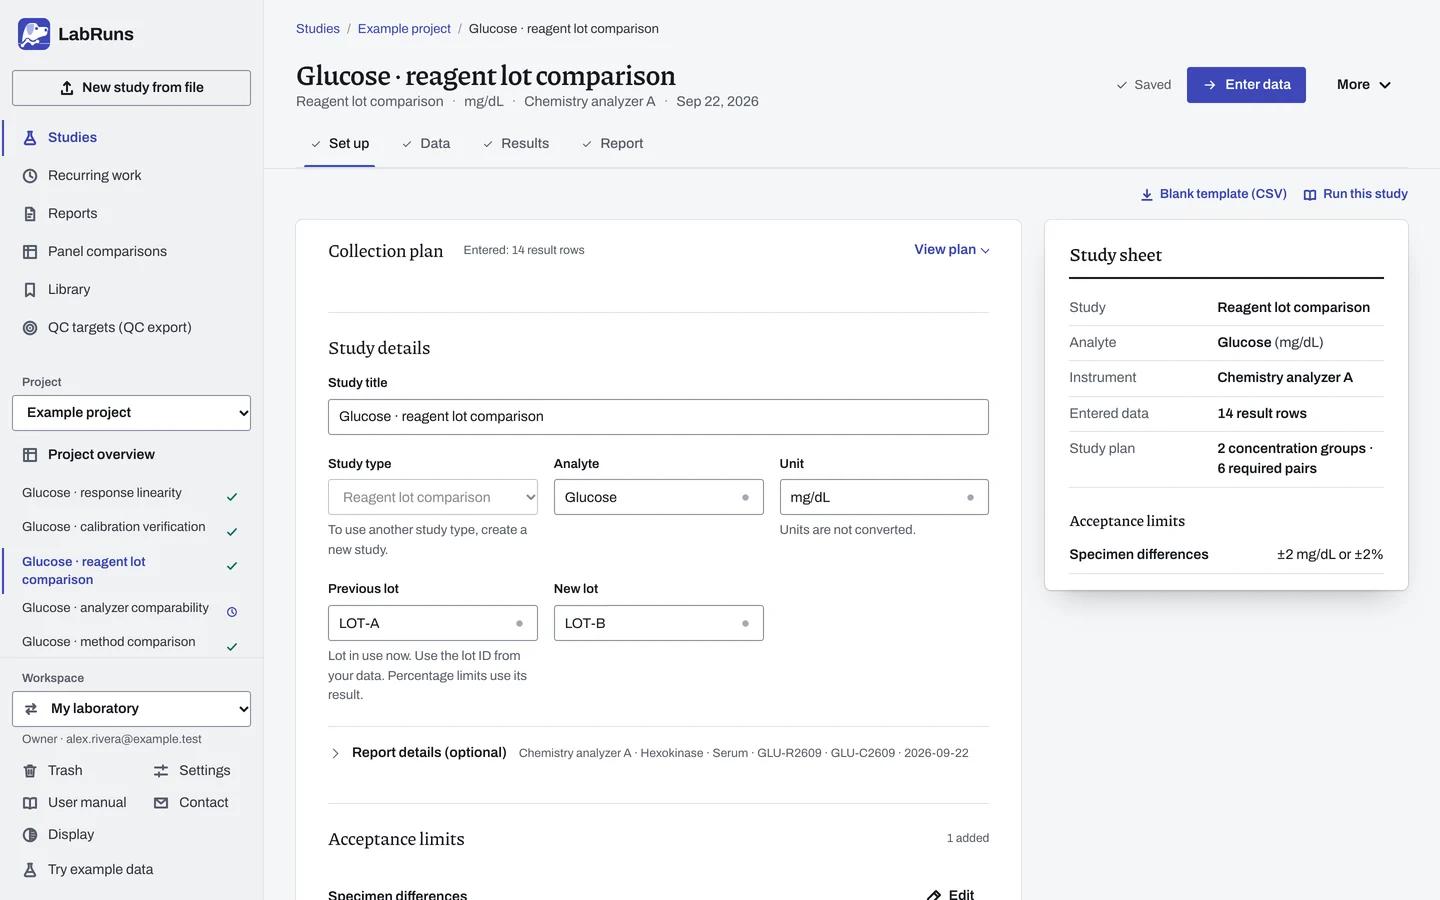Follow the Studies breadcrumb link
The width and height of the screenshot is (1440, 900).
318,29
